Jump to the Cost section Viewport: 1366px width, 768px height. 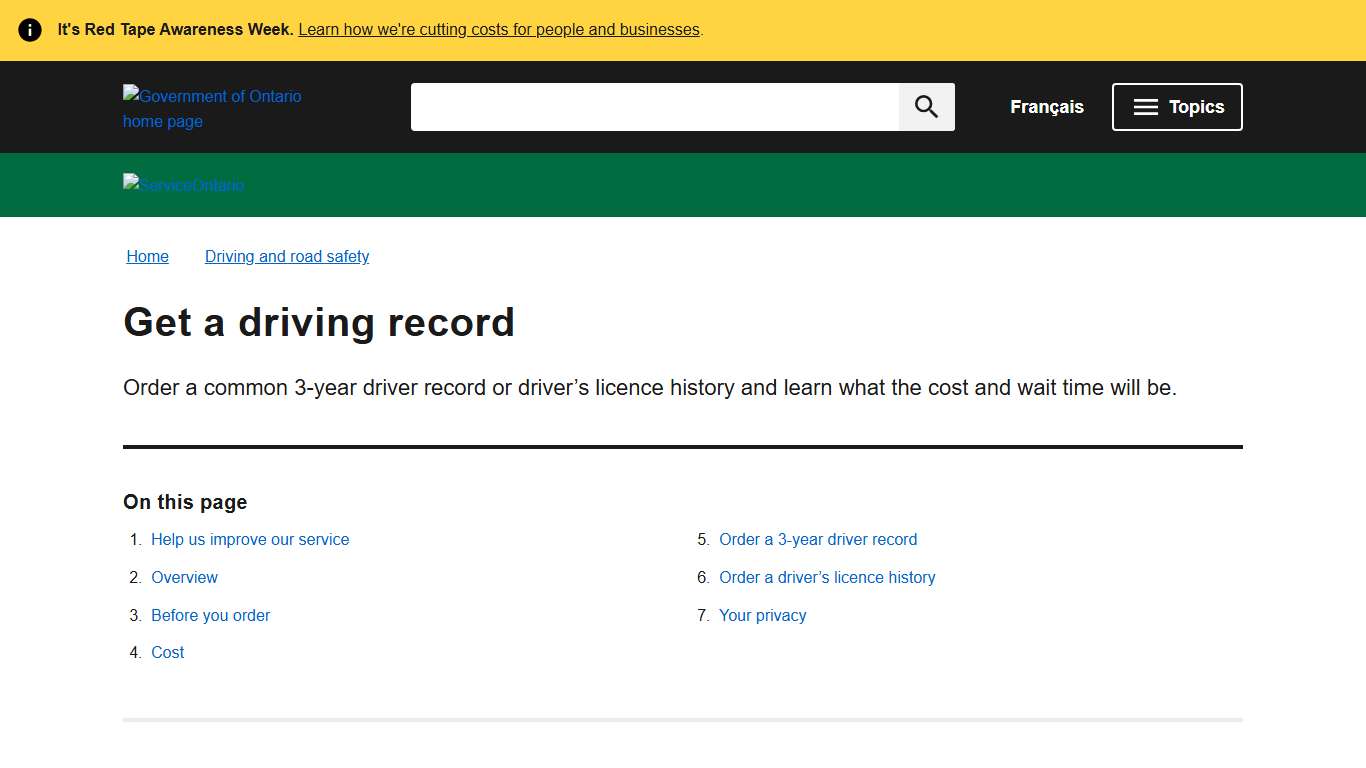coord(167,652)
